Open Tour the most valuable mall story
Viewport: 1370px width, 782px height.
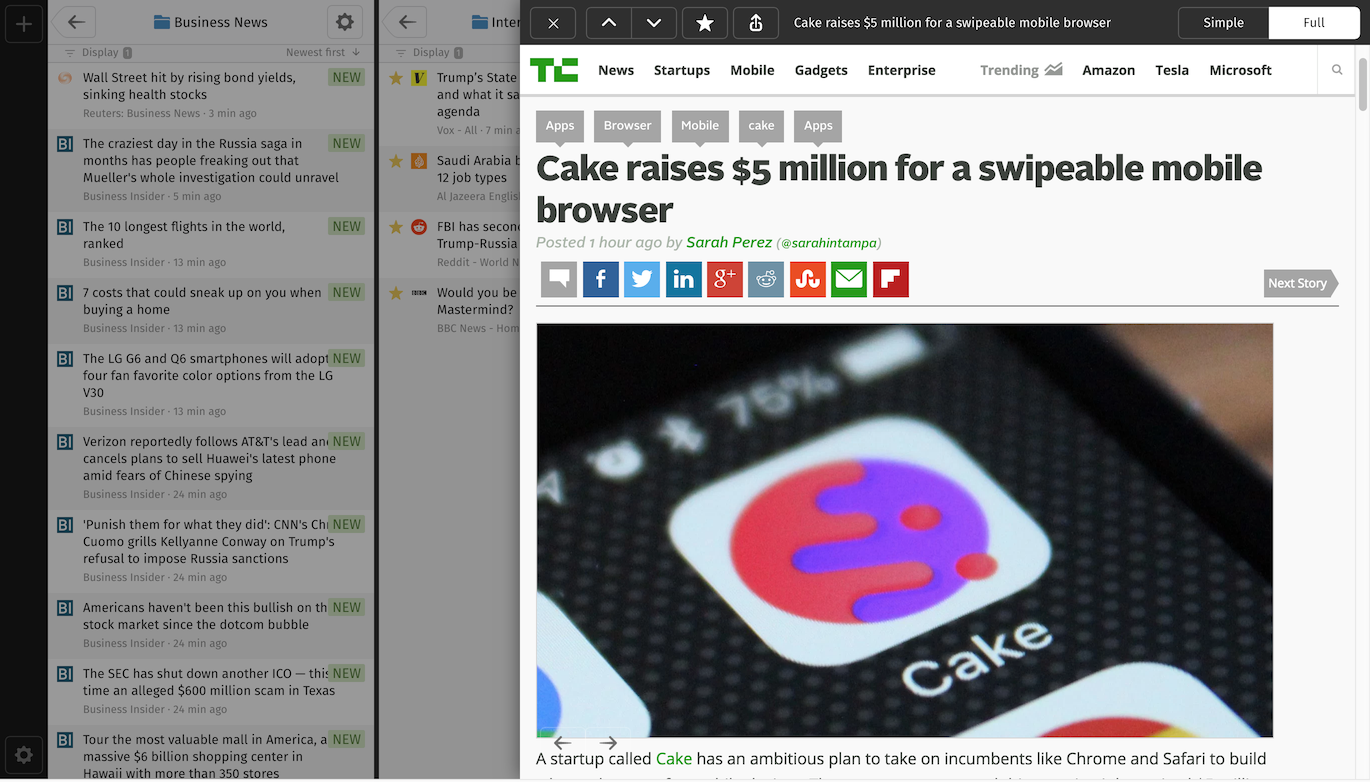coord(211,754)
